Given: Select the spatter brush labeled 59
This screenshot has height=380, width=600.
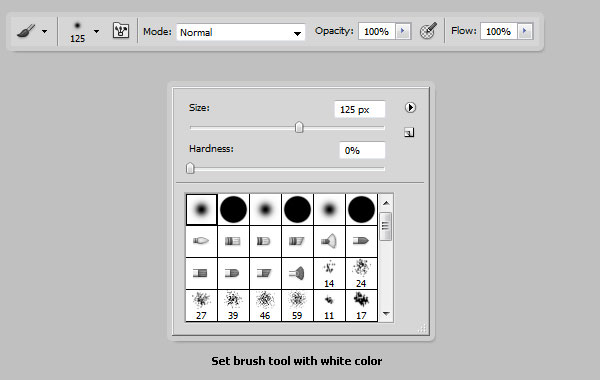Looking at the screenshot, I should tap(297, 305).
